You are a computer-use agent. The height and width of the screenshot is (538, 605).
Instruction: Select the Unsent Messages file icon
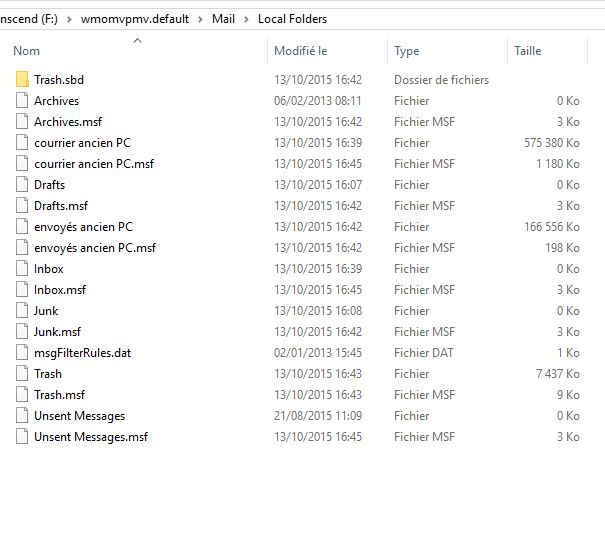click(x=23, y=416)
